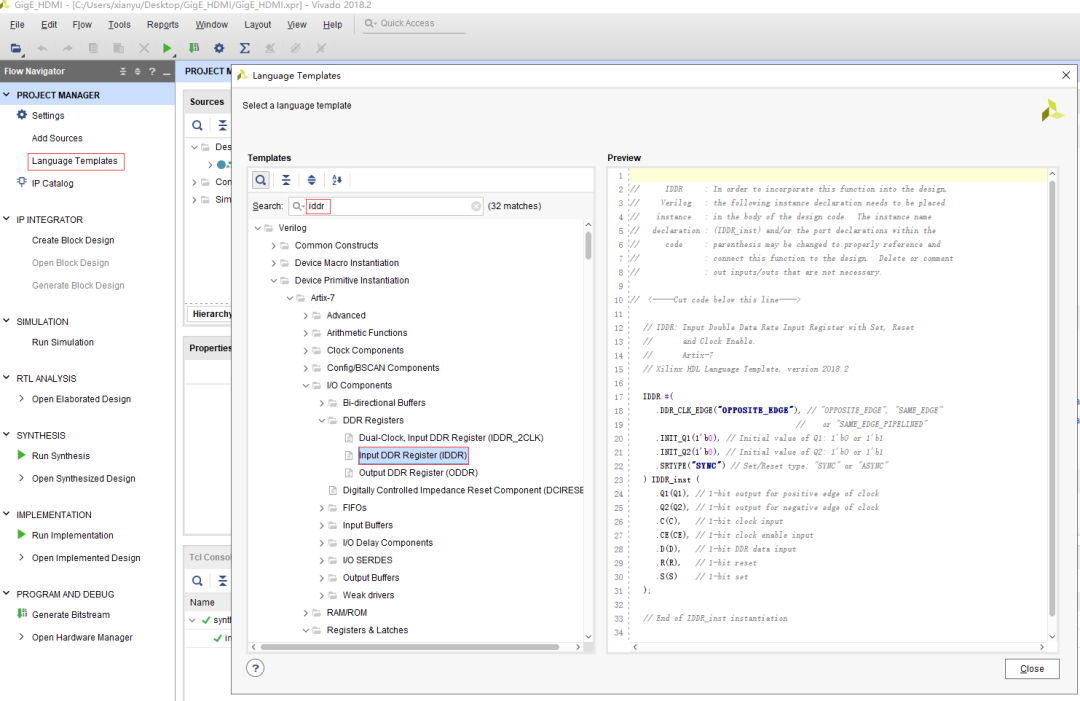Open dialog help question mark button
Screen dimensions: 1080x701
click(x=255, y=668)
